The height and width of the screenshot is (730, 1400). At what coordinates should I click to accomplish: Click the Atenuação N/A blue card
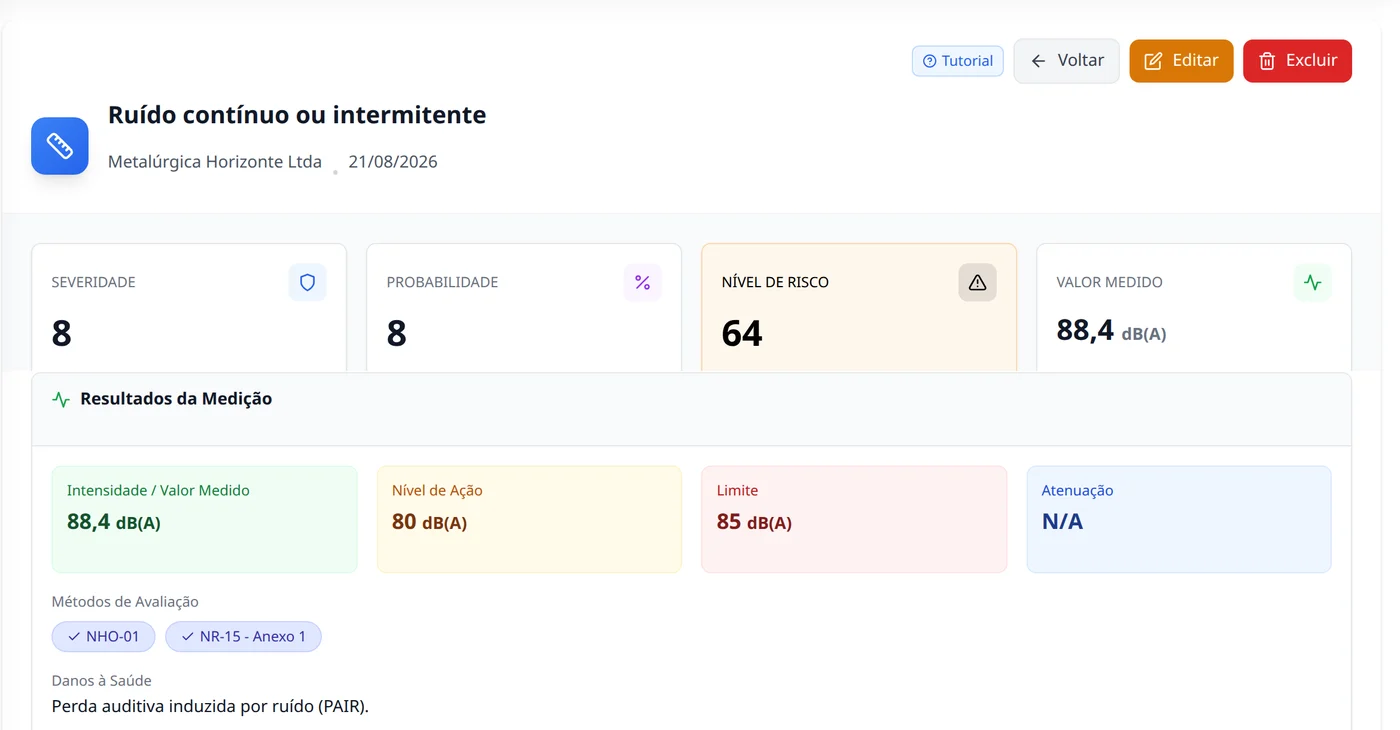pyautogui.click(x=1179, y=519)
